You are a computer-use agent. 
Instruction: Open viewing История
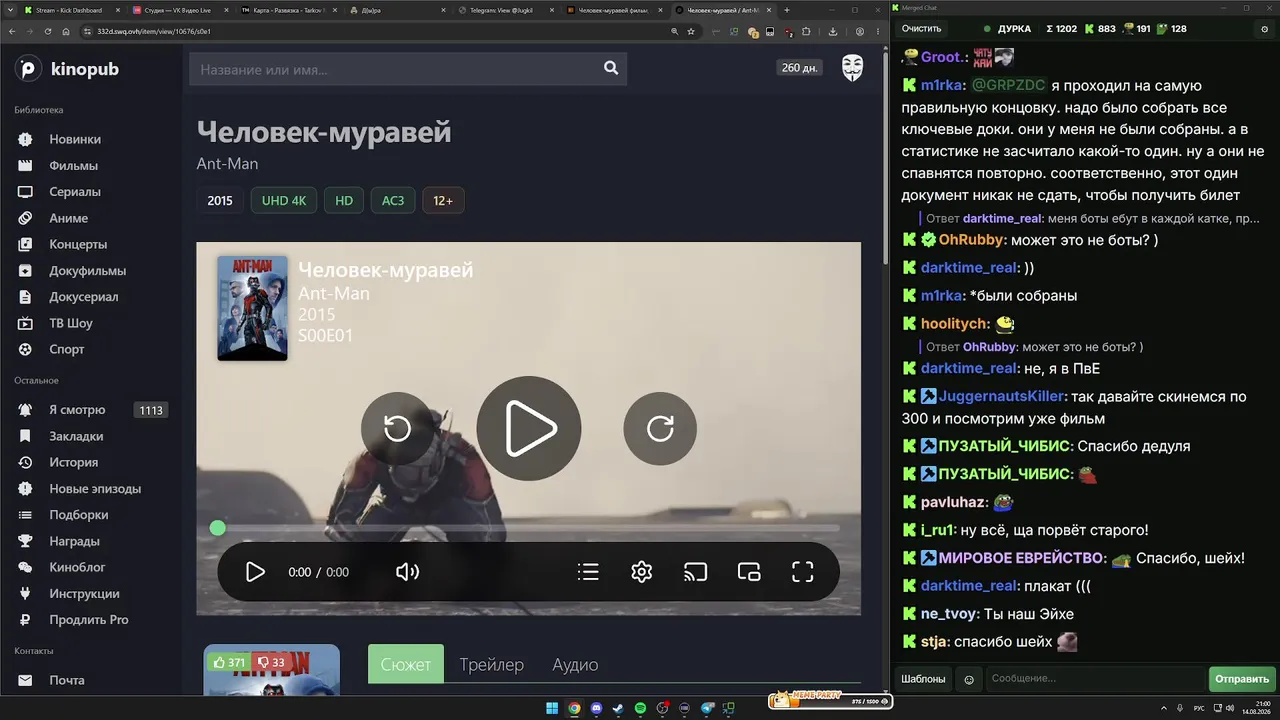coord(73,462)
